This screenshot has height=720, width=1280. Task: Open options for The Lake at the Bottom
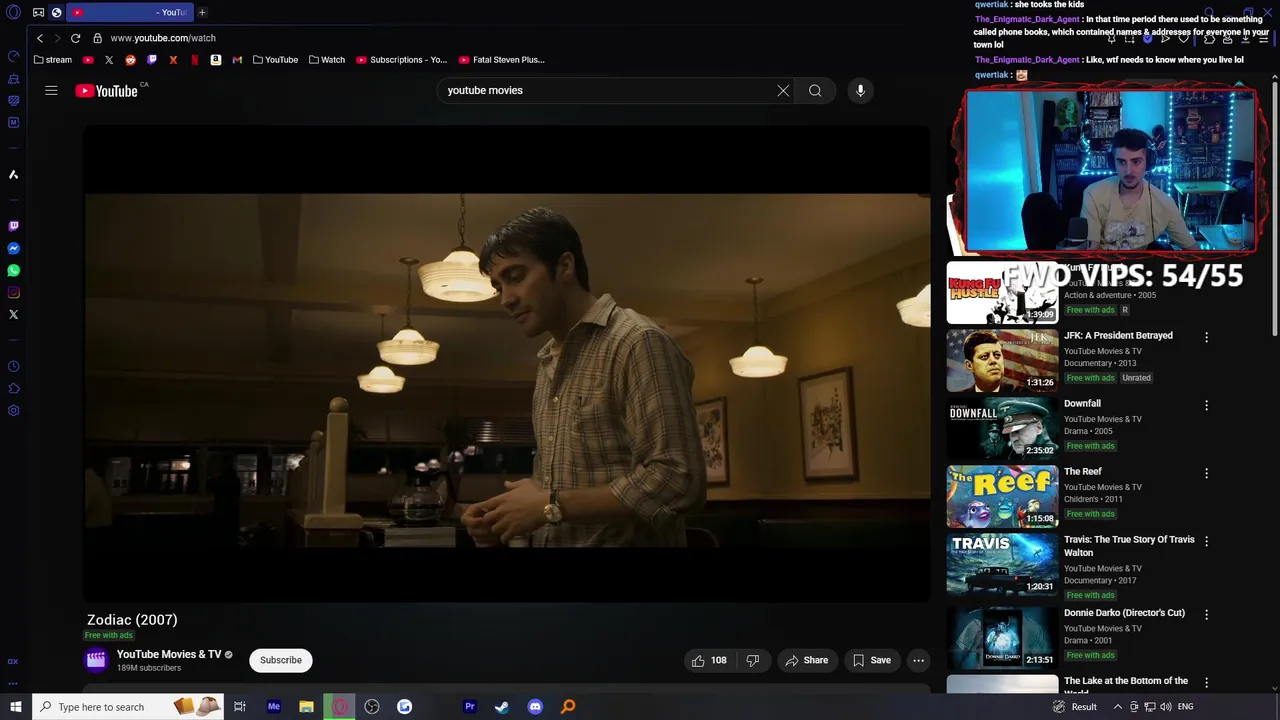click(x=1206, y=682)
